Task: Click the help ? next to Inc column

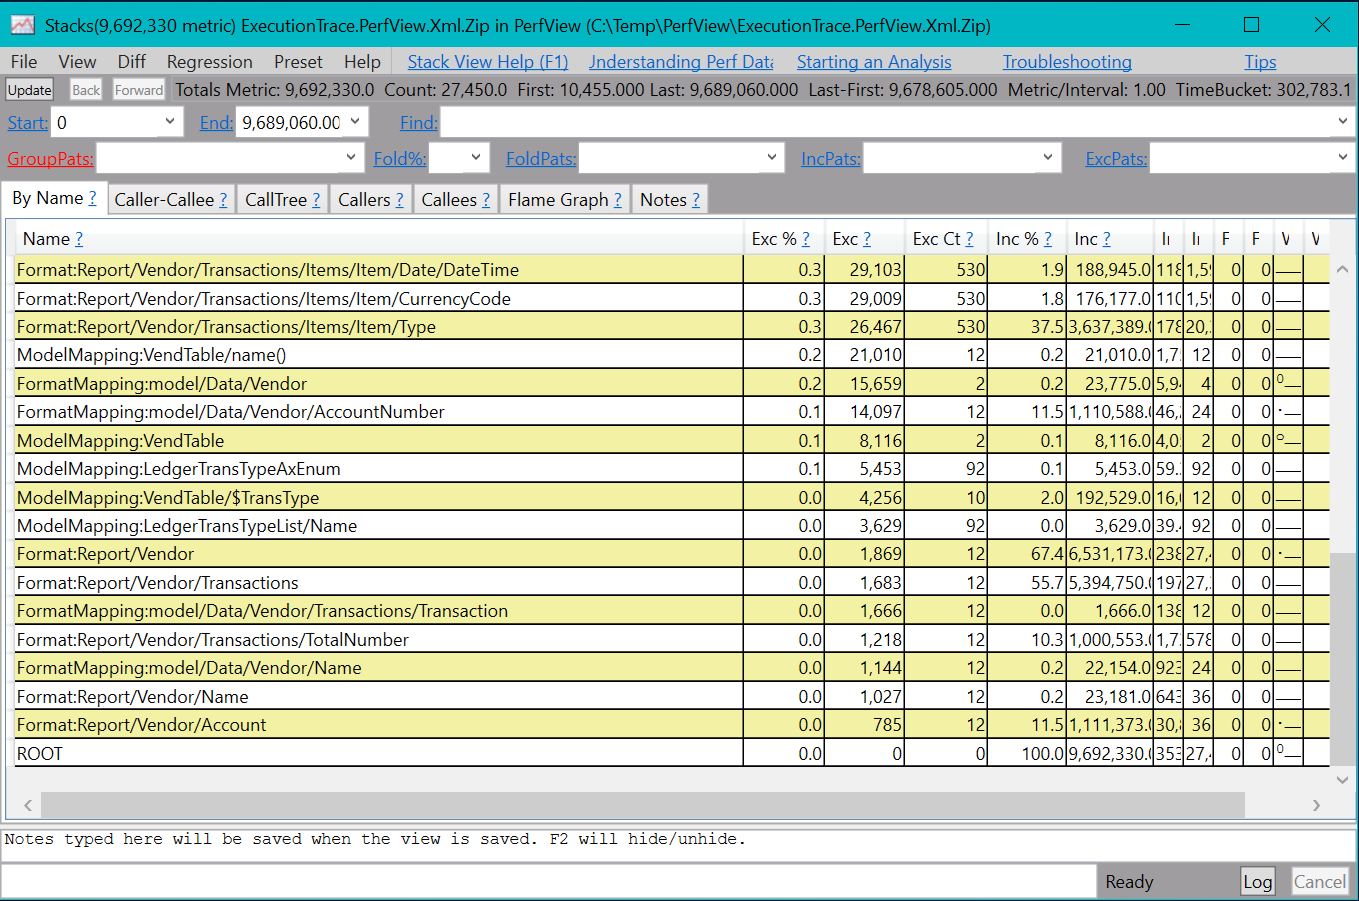Action: click(1107, 239)
